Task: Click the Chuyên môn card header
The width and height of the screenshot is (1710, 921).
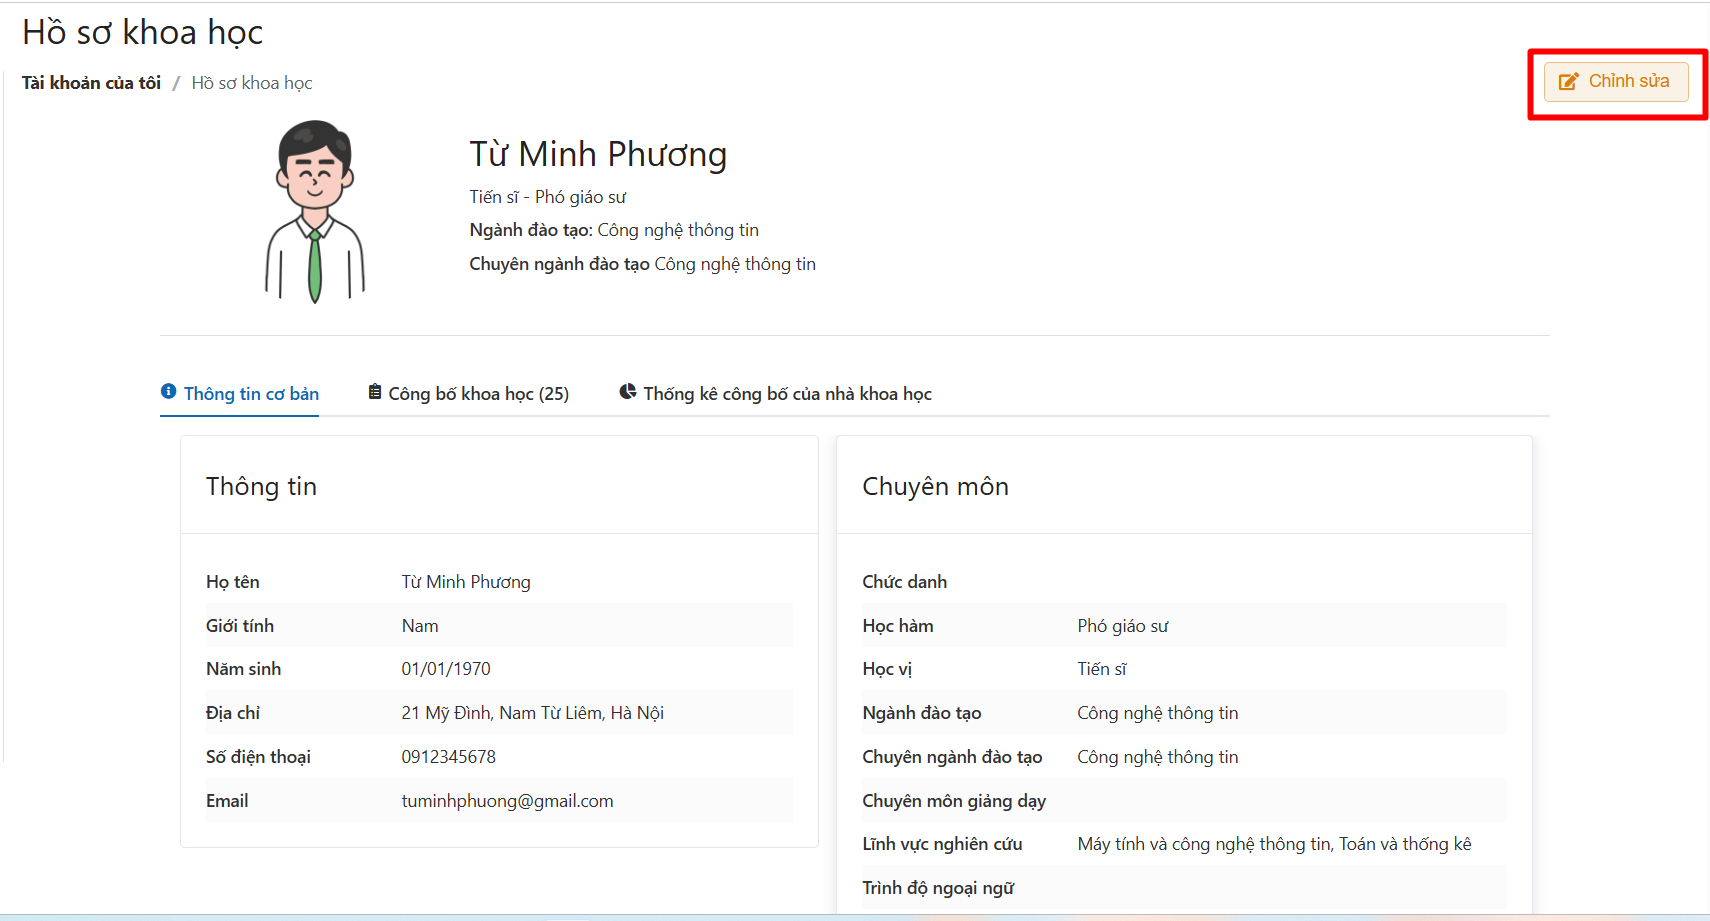Action: coord(935,486)
